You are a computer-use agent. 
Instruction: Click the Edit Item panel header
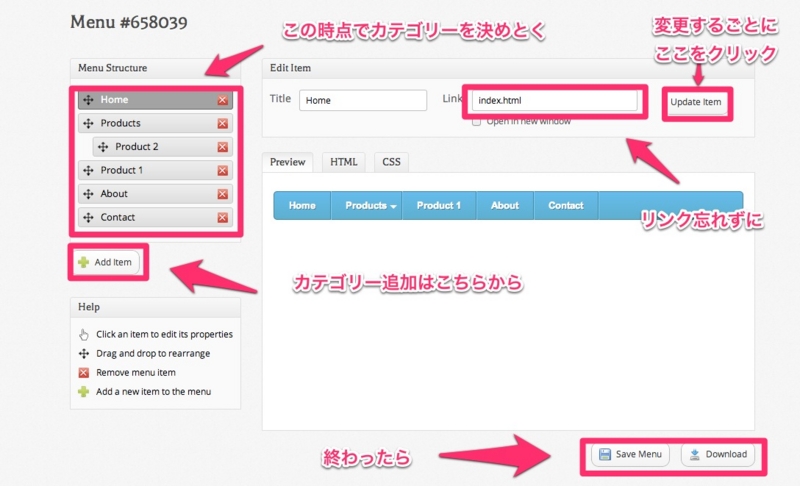tap(508, 68)
